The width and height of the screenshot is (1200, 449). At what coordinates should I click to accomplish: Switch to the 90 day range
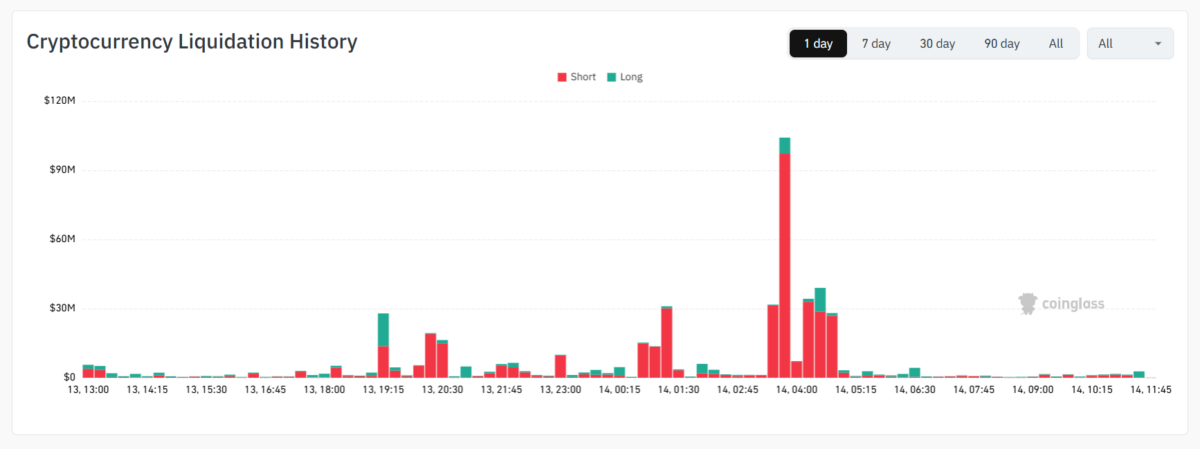coord(1001,44)
